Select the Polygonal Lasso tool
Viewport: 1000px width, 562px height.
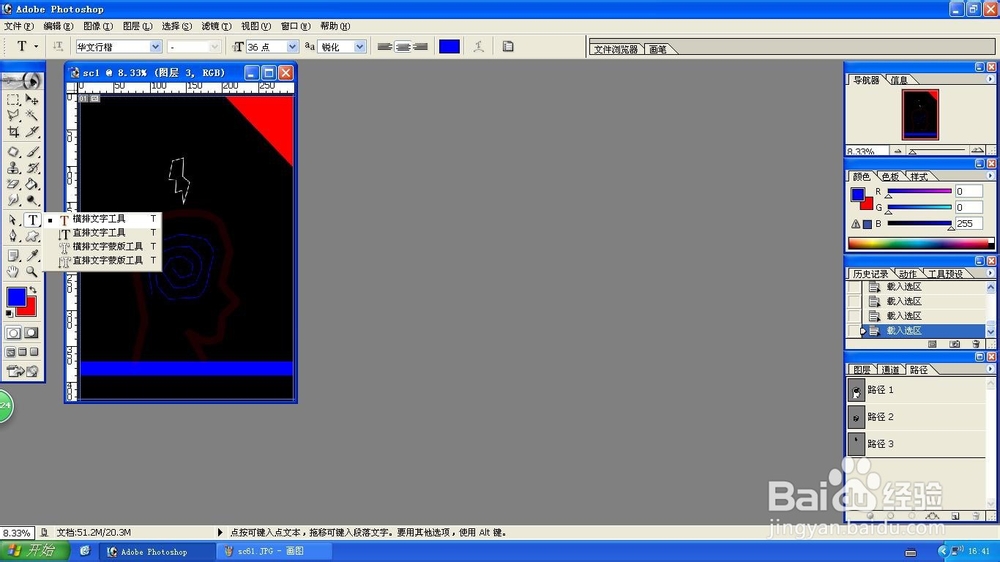(13, 115)
